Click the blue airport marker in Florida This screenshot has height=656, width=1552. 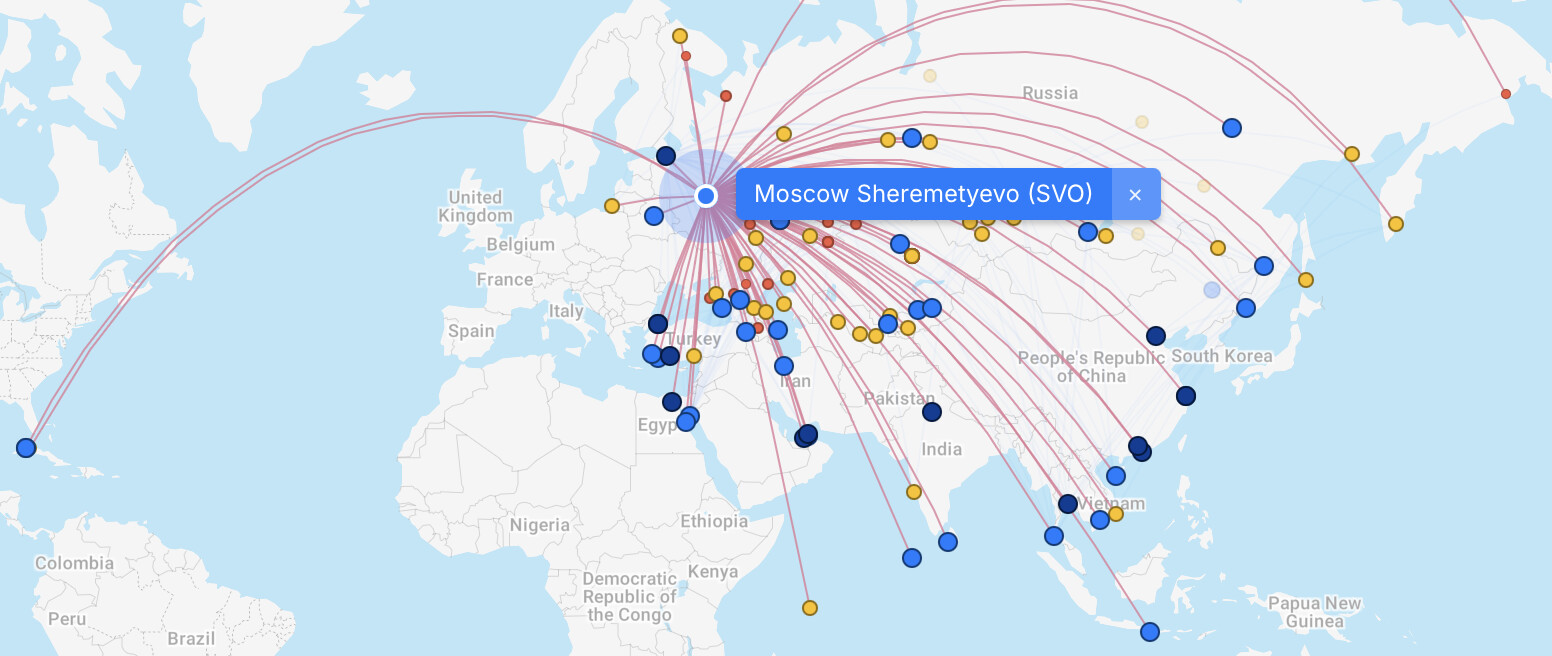26,448
